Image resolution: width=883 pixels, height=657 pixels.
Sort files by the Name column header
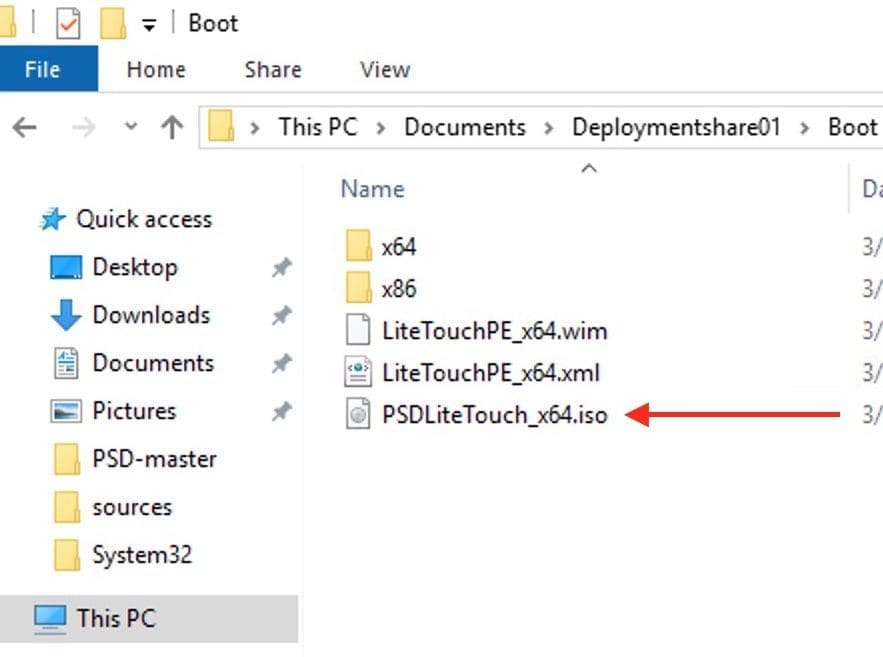pos(373,189)
